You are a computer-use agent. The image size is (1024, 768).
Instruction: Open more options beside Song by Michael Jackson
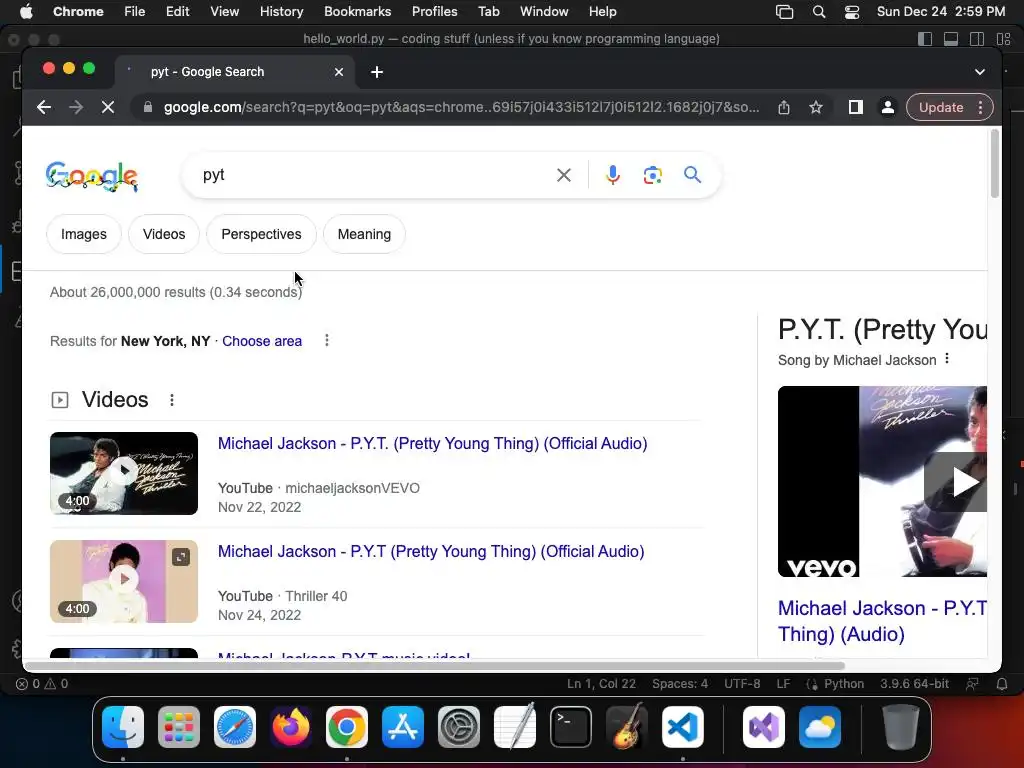pos(947,359)
